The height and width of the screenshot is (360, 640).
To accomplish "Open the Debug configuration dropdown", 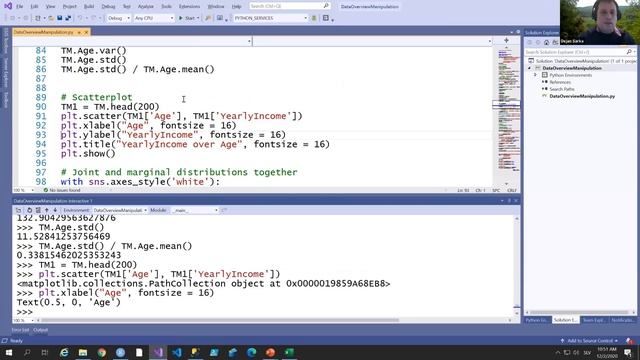I will (x=118, y=18).
